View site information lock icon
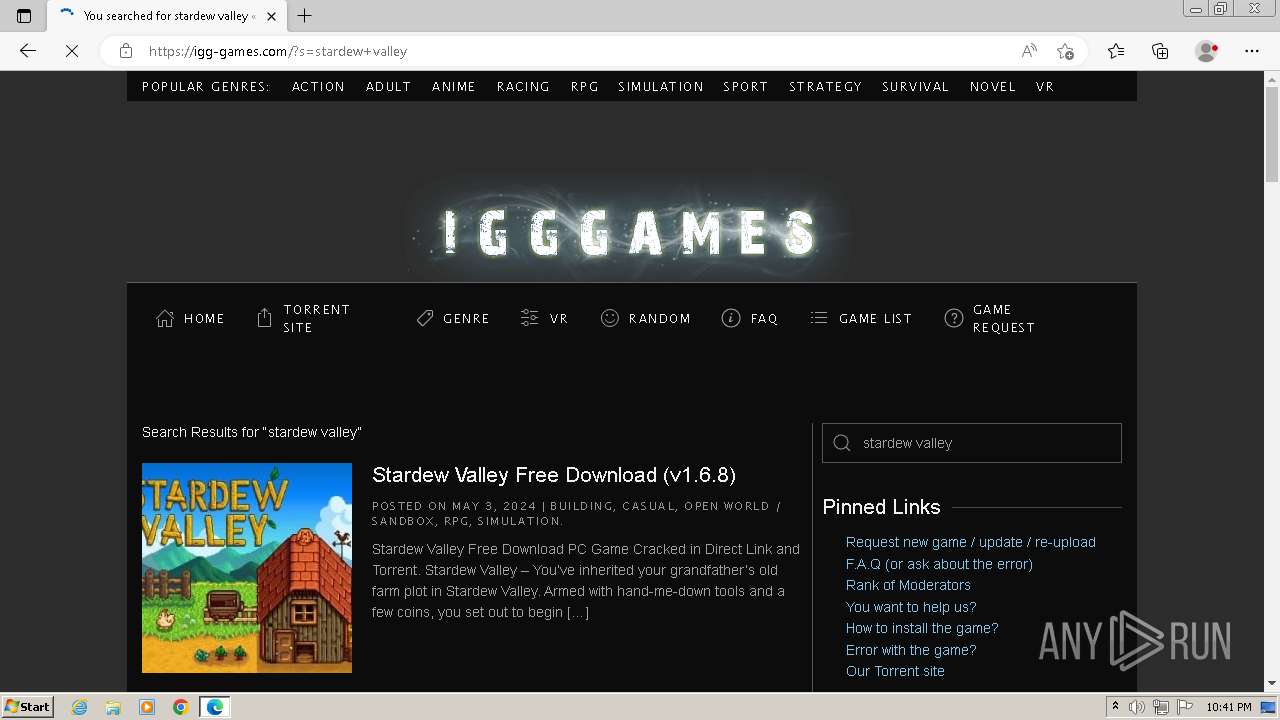Image resolution: width=1280 pixels, height=720 pixels. point(126,51)
